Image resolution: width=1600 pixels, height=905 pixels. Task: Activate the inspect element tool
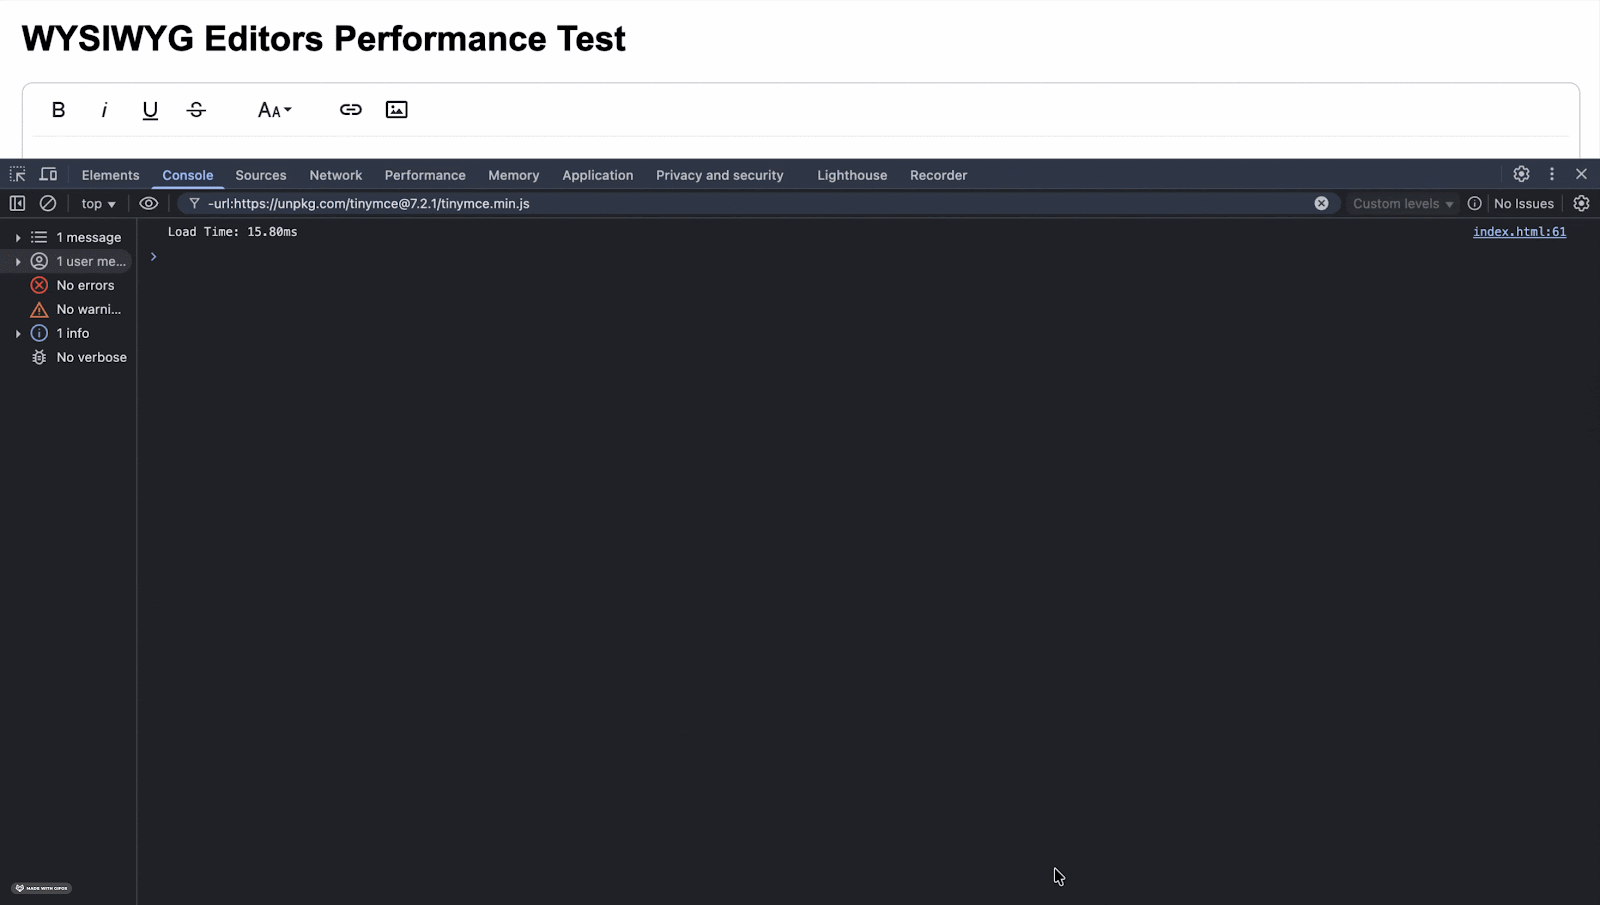coord(17,174)
